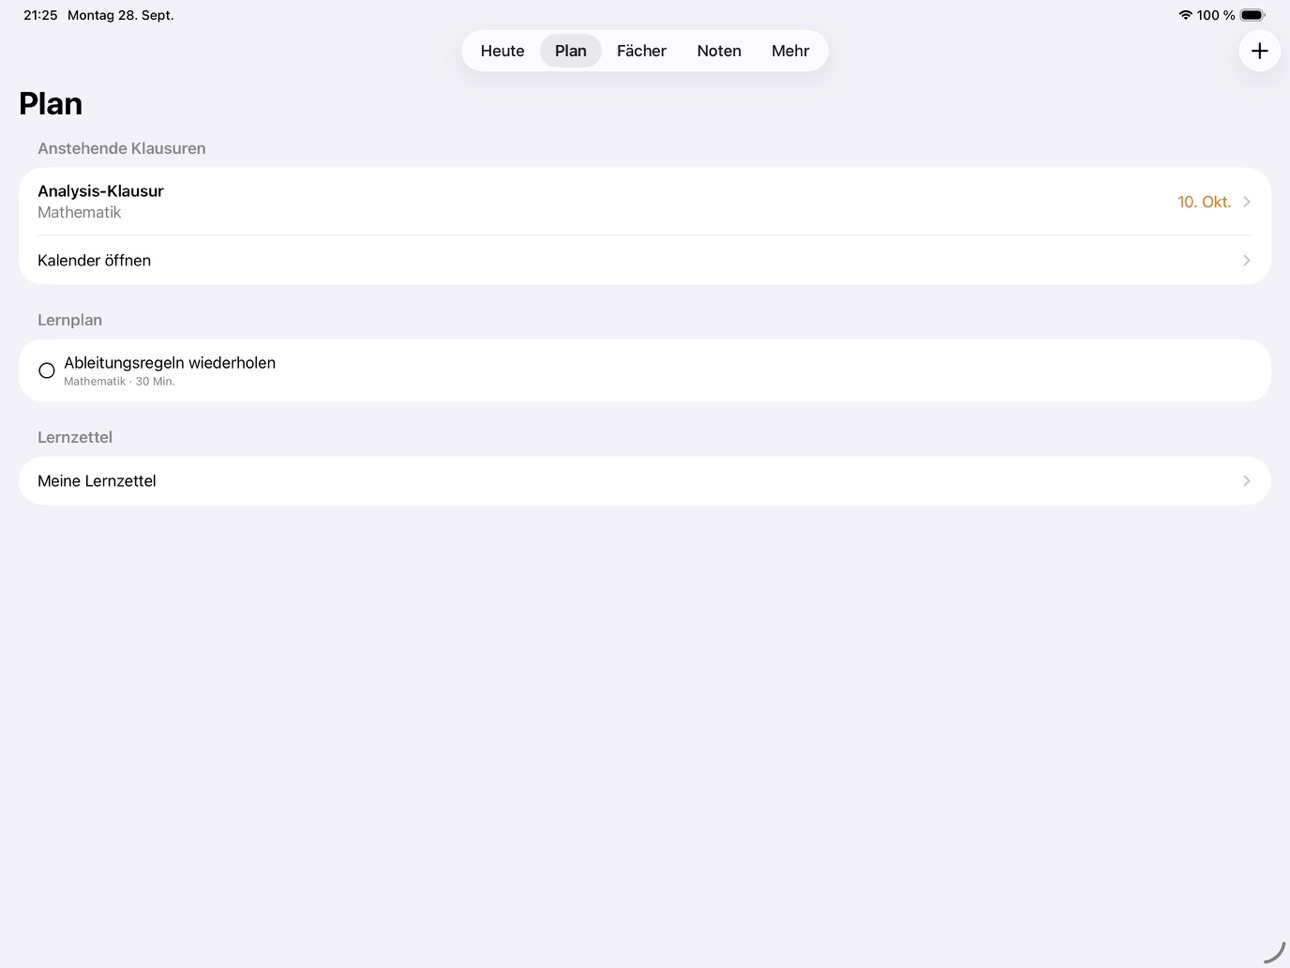Click the Lernplan section header

(70, 320)
